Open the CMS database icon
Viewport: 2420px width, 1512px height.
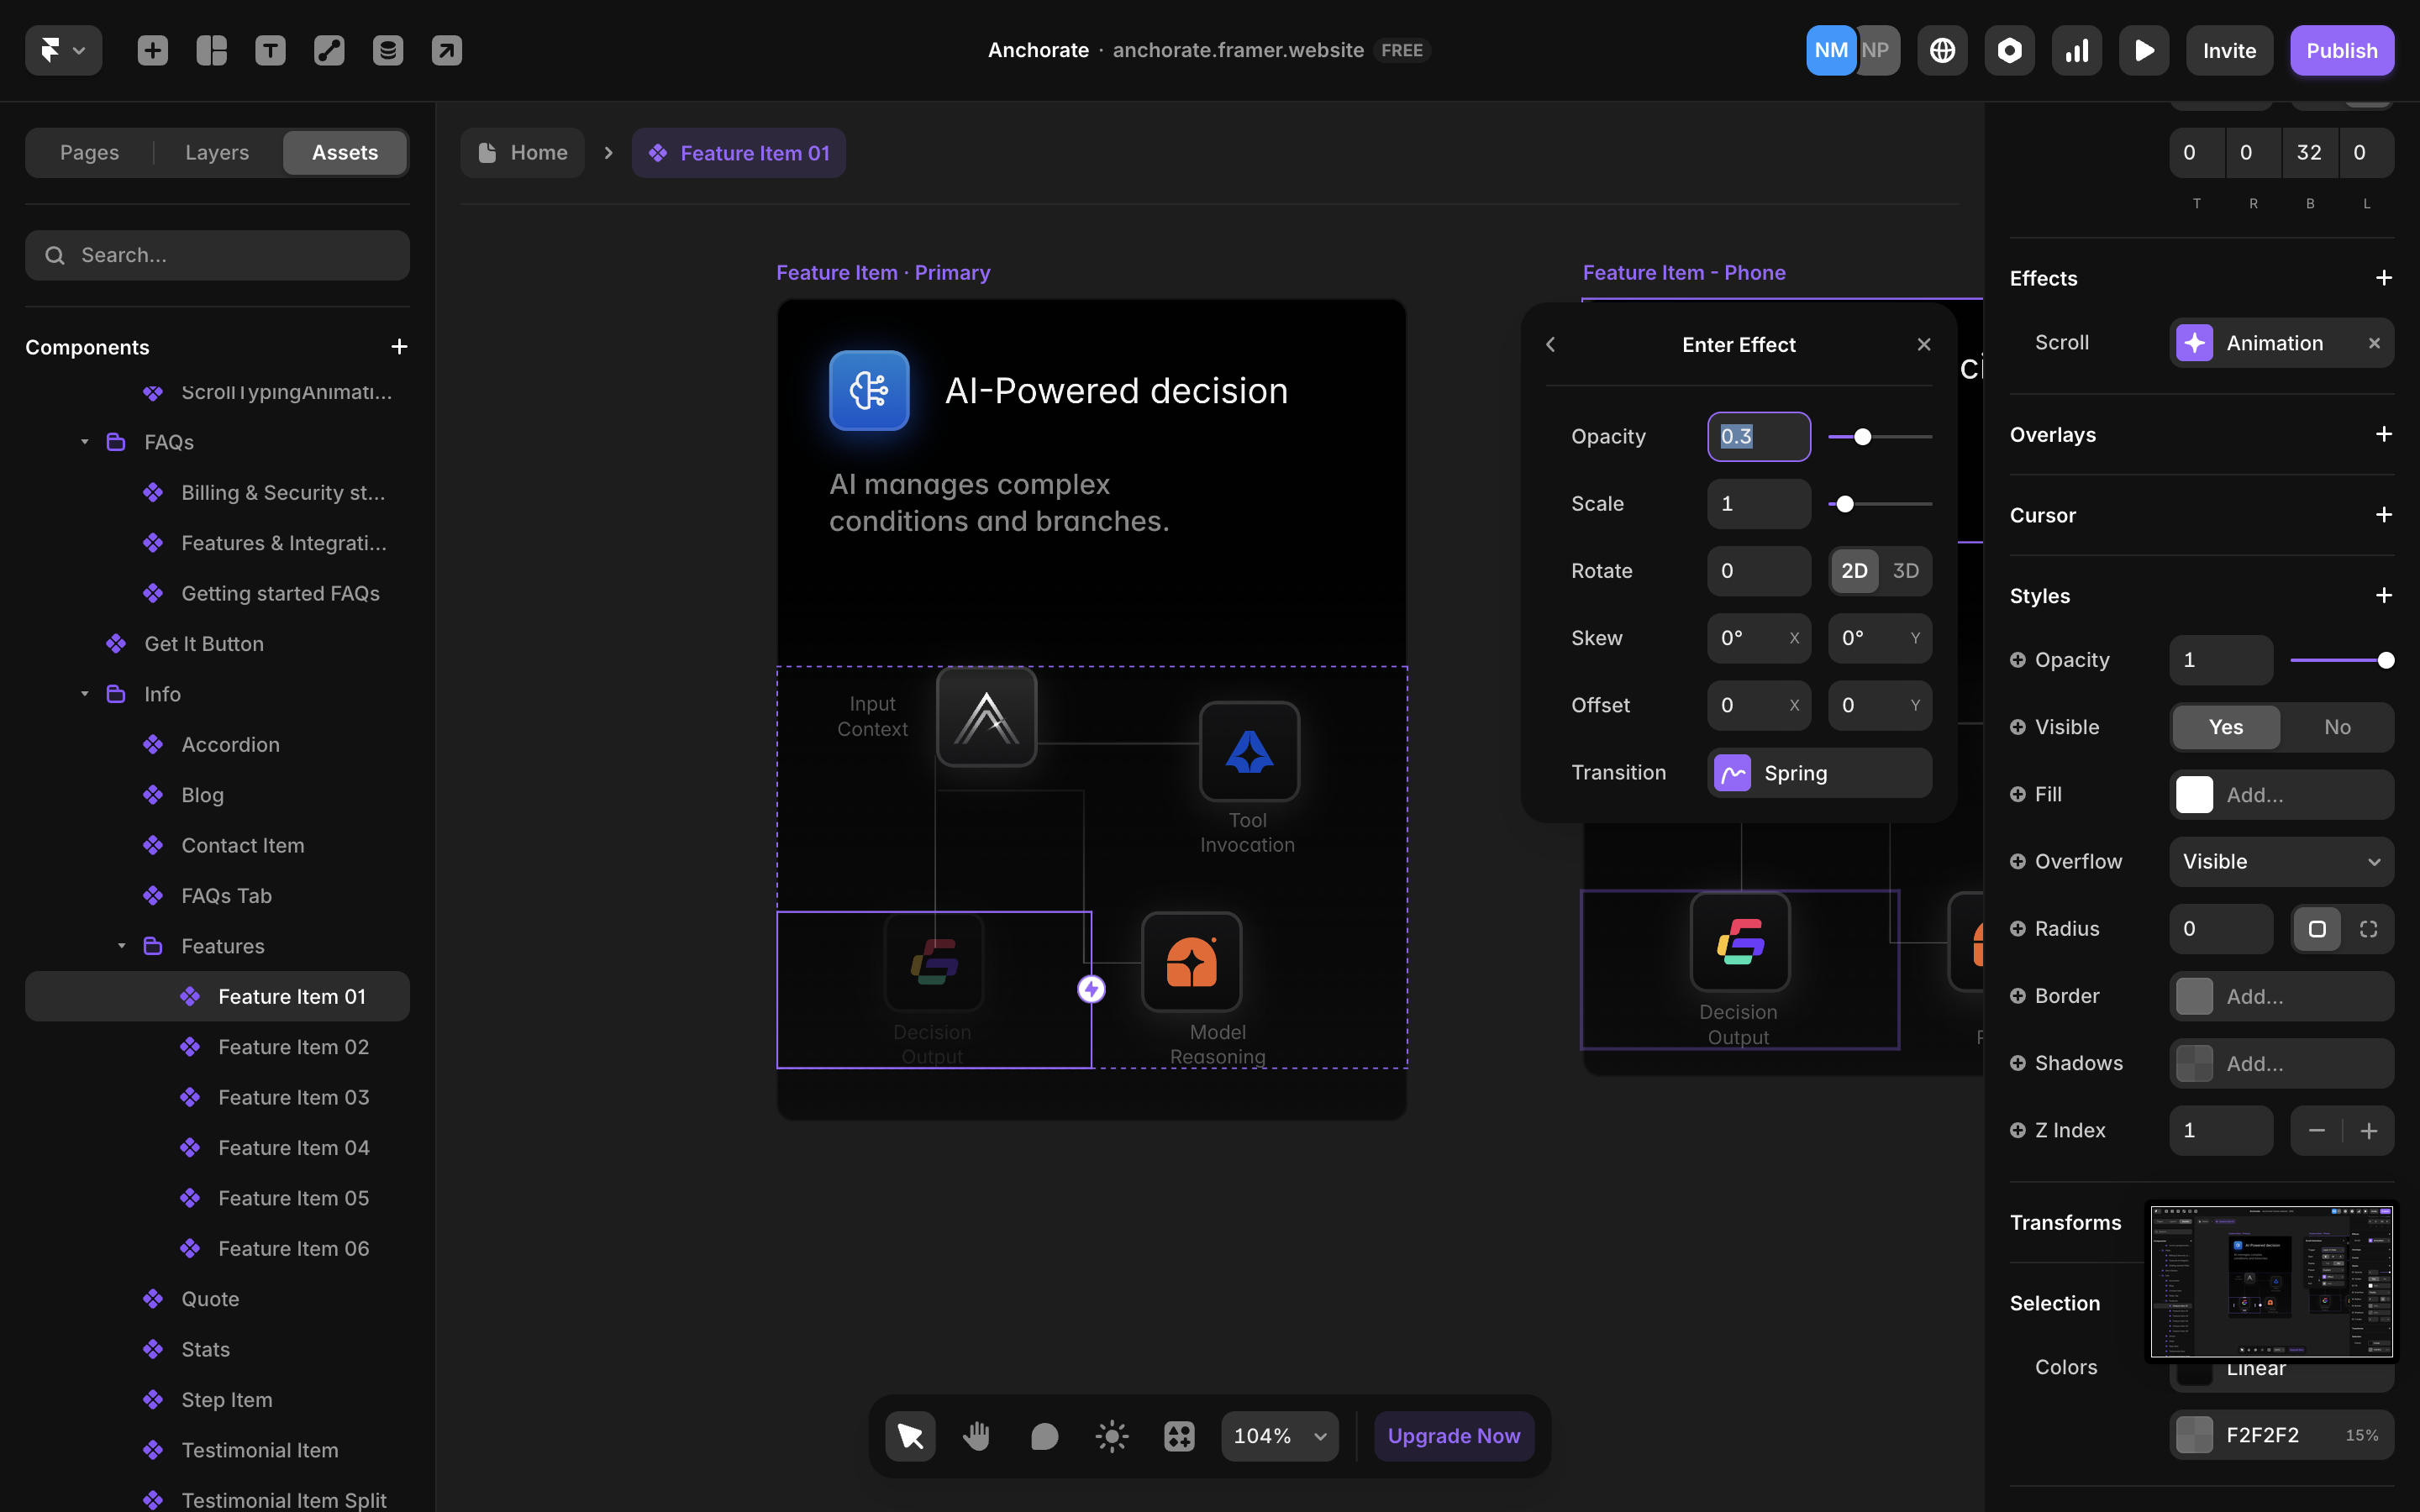pyautogui.click(x=388, y=50)
